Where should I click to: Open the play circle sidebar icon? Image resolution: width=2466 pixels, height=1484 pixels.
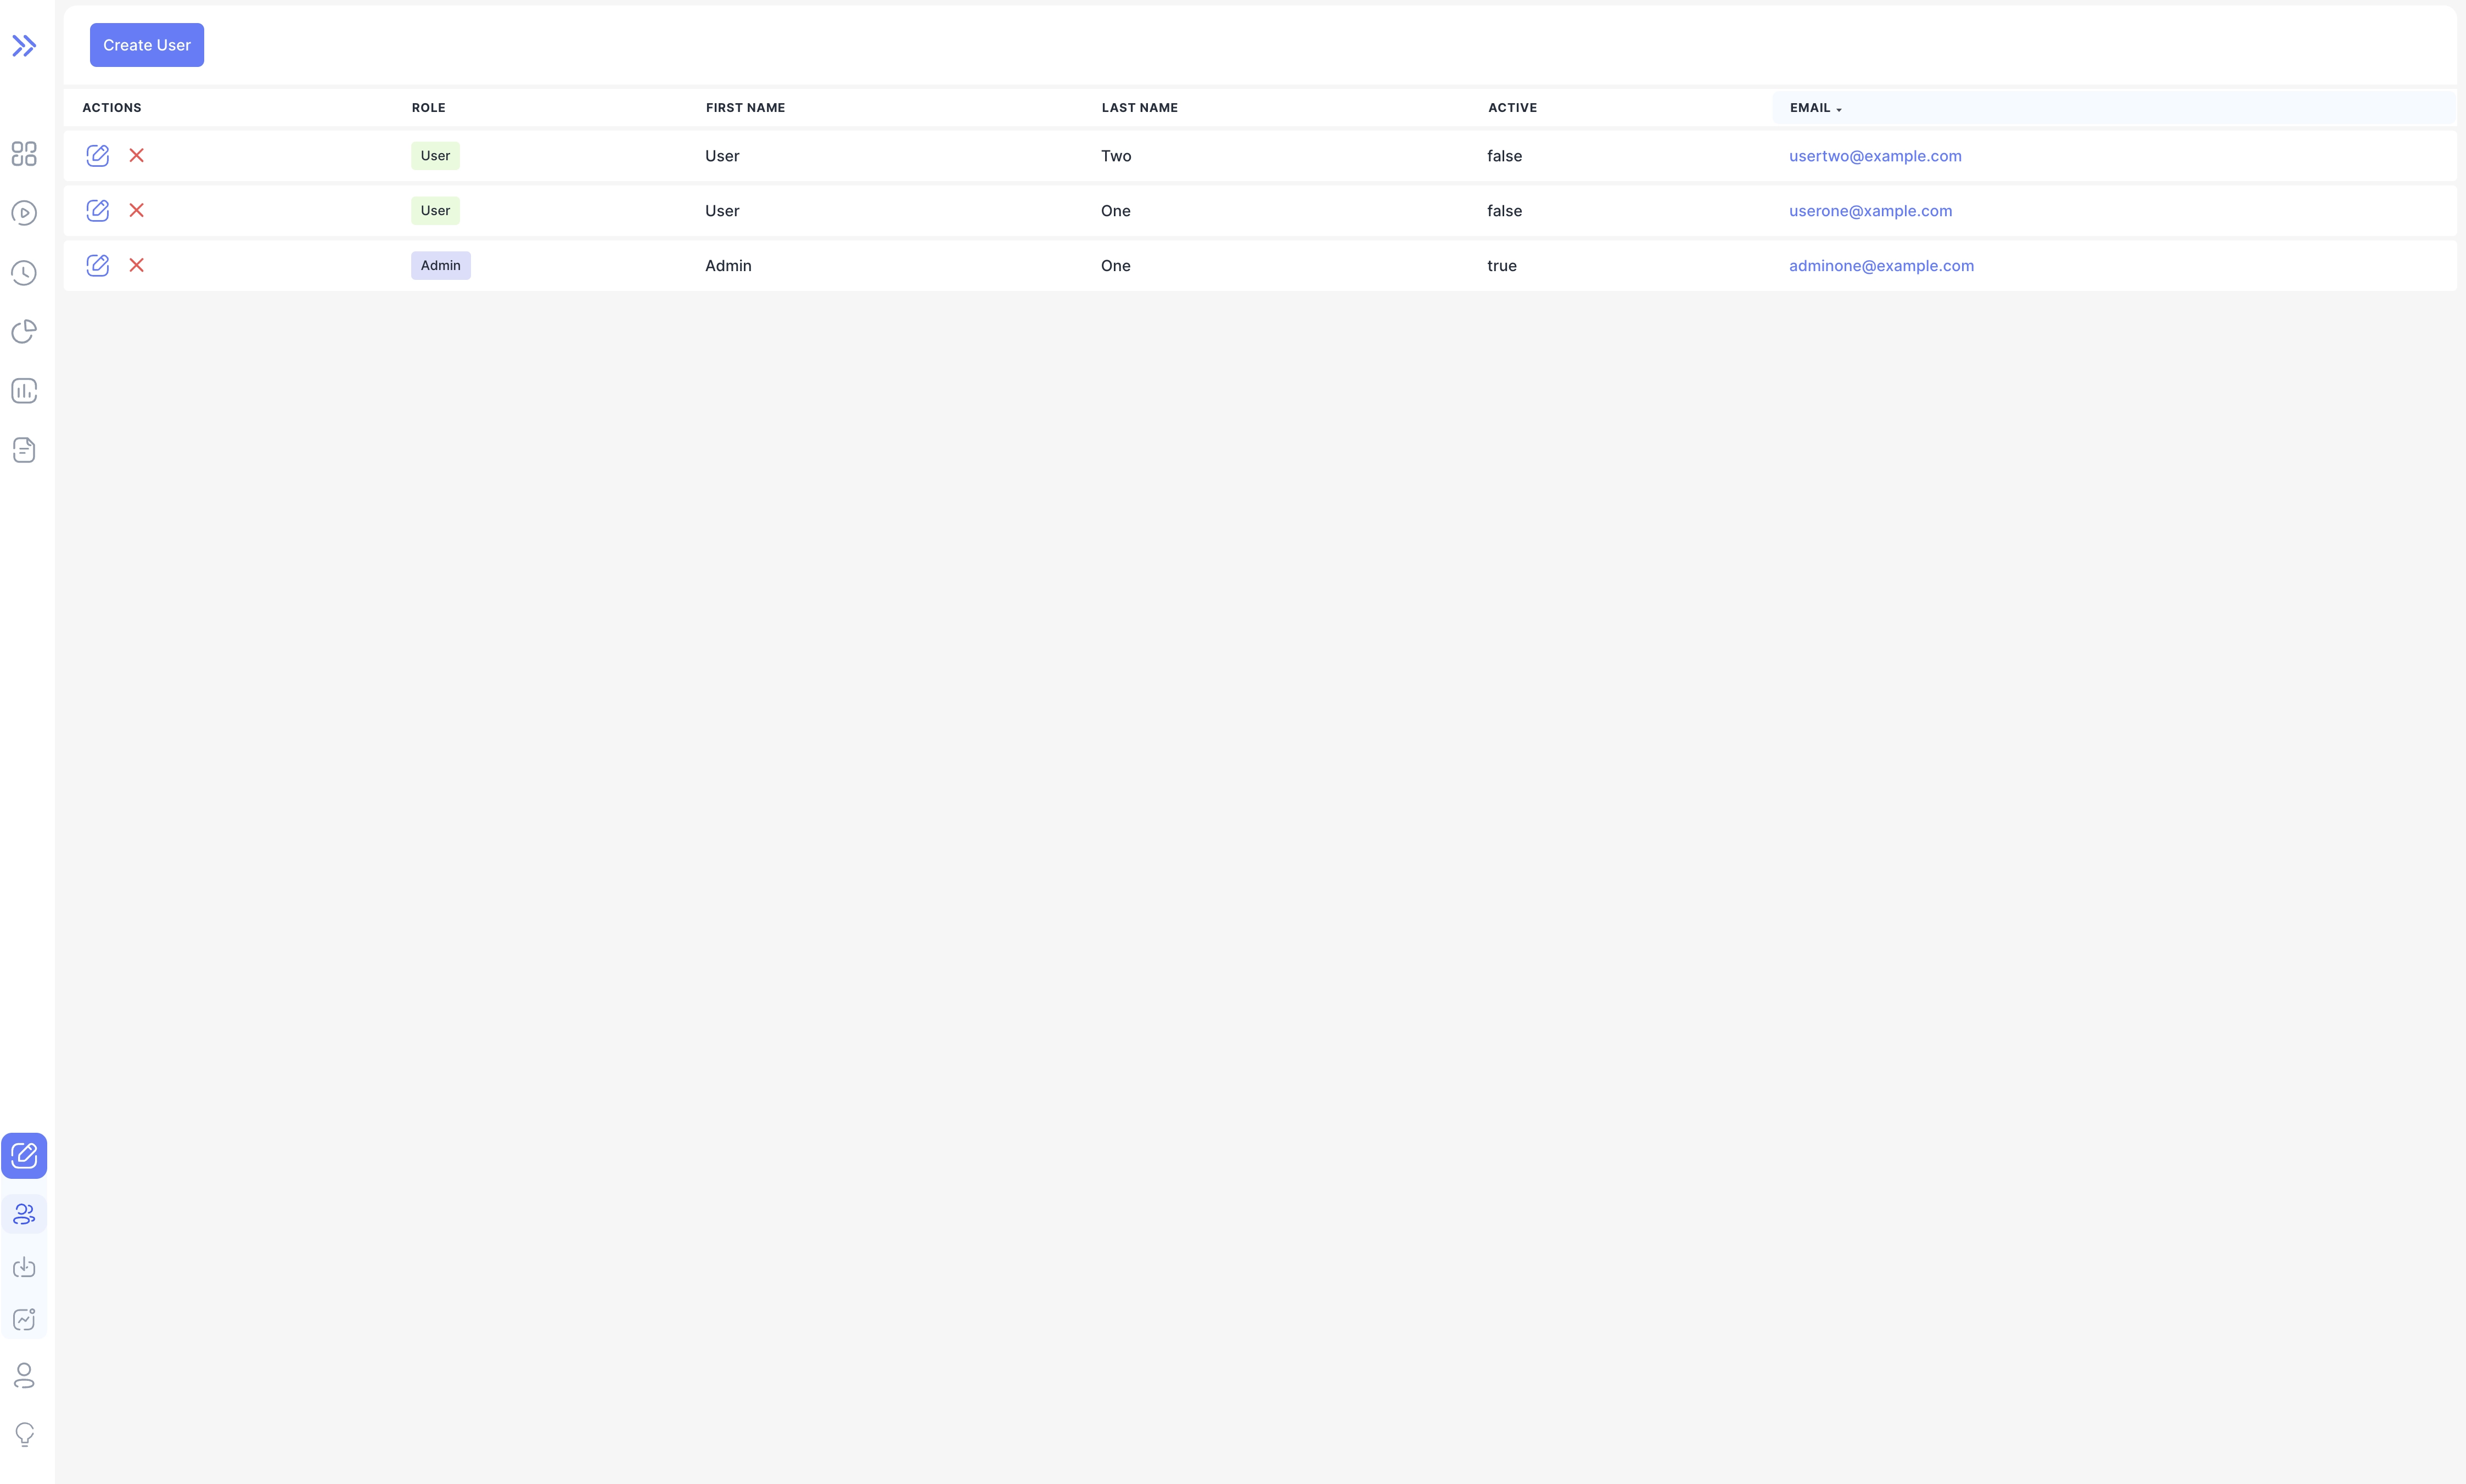coord(24,213)
